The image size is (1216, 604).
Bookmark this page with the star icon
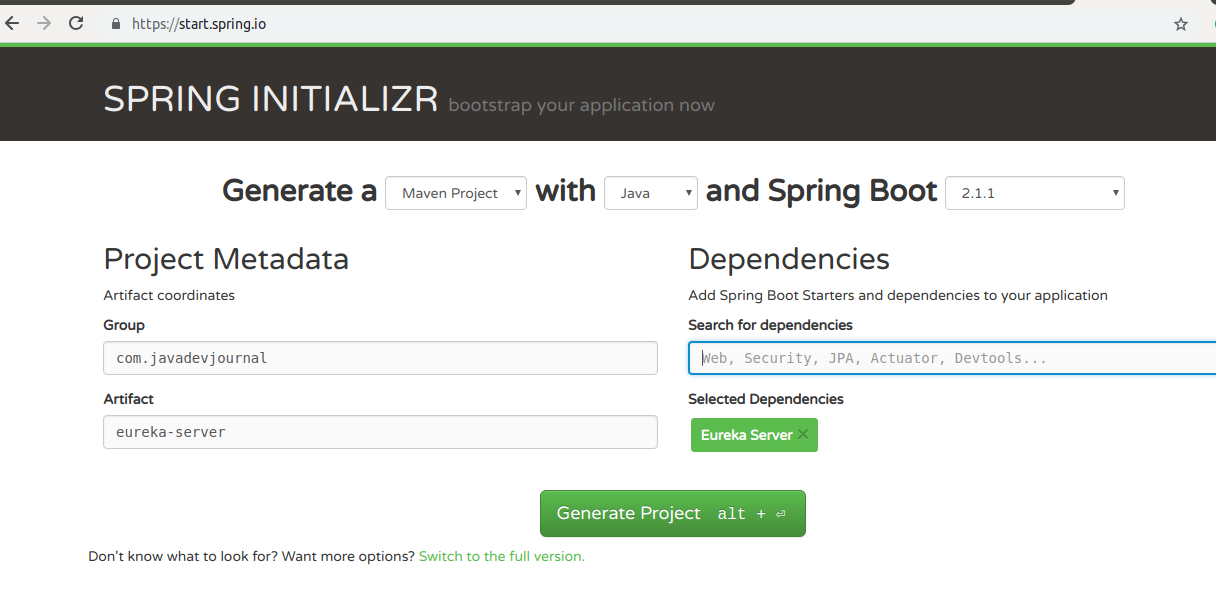(x=1181, y=24)
